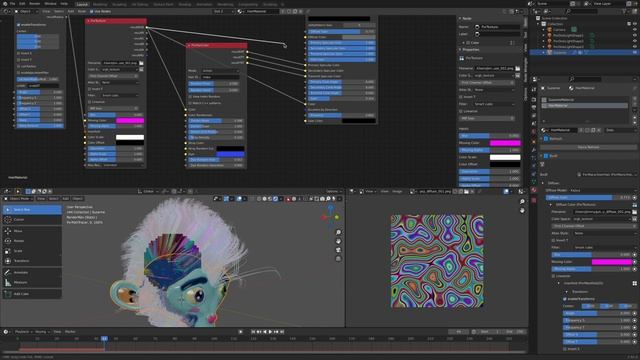Click white Color Scale swatch in Node sidebar
Image resolution: width=640 pixels, height=360 pixels.
505,157
